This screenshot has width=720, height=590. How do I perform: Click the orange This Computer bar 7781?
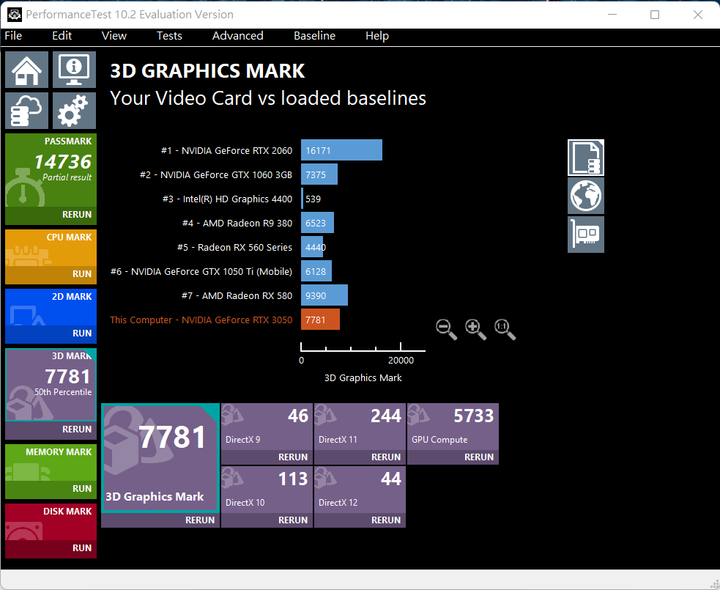(321, 320)
